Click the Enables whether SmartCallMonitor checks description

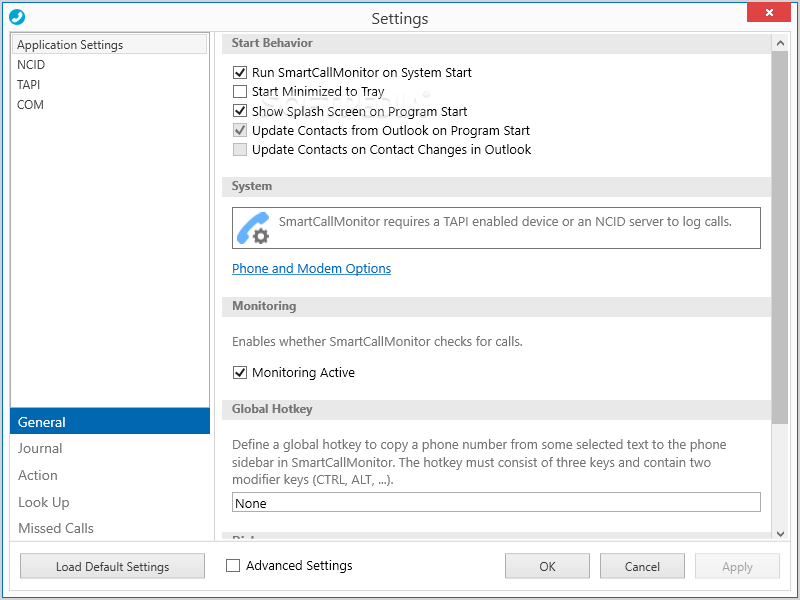click(377, 341)
